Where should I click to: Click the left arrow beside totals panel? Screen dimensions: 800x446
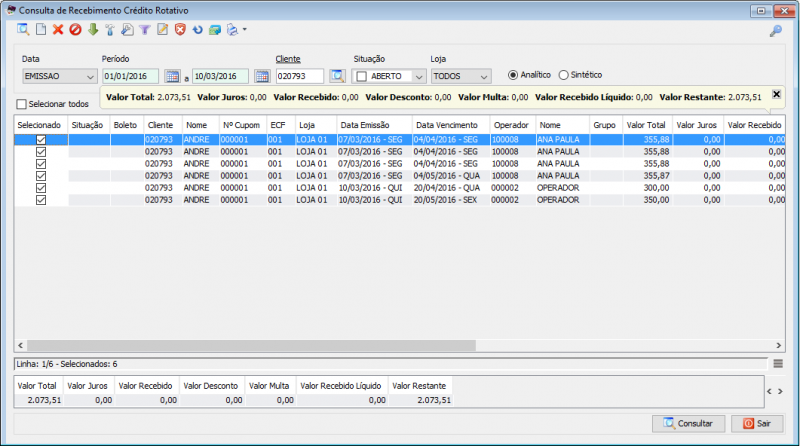pos(769,391)
